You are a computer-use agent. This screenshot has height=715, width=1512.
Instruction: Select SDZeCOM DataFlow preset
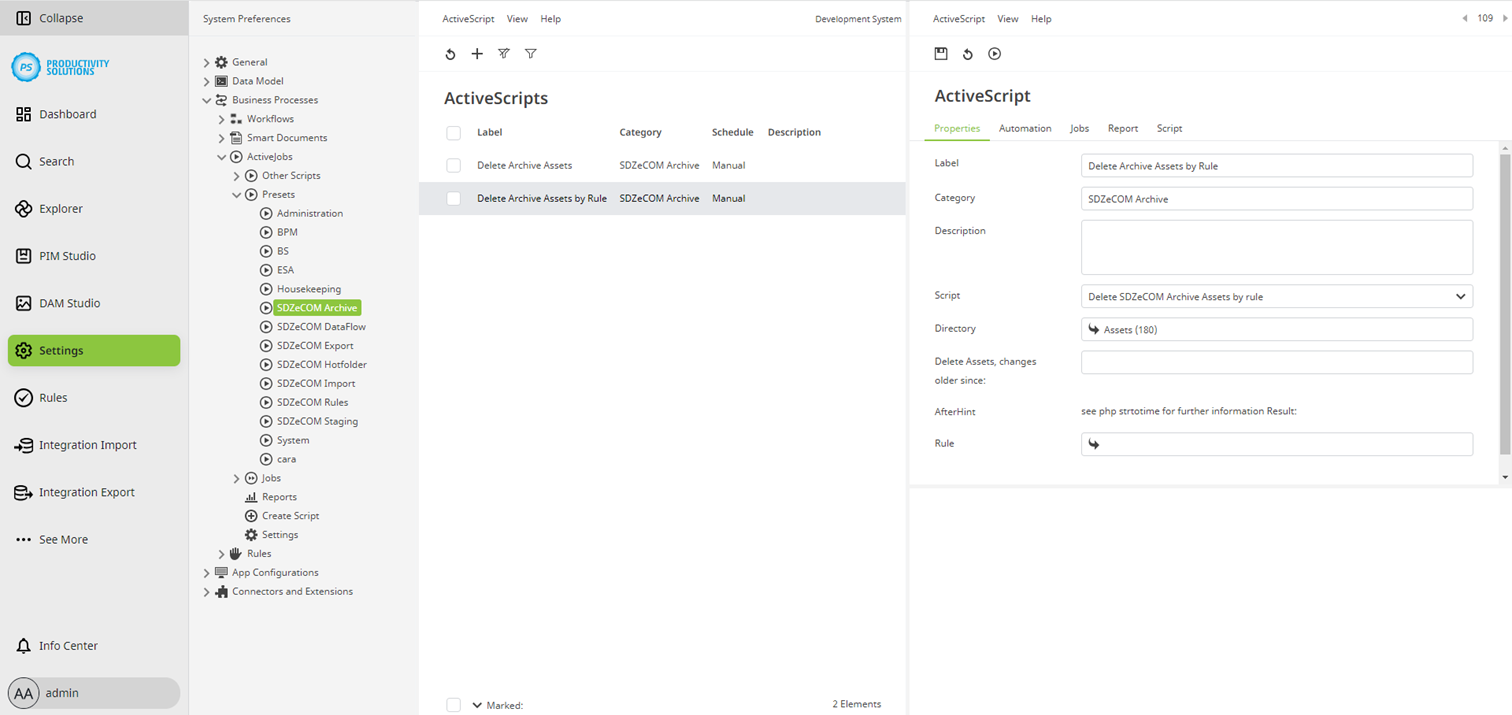tap(320, 327)
